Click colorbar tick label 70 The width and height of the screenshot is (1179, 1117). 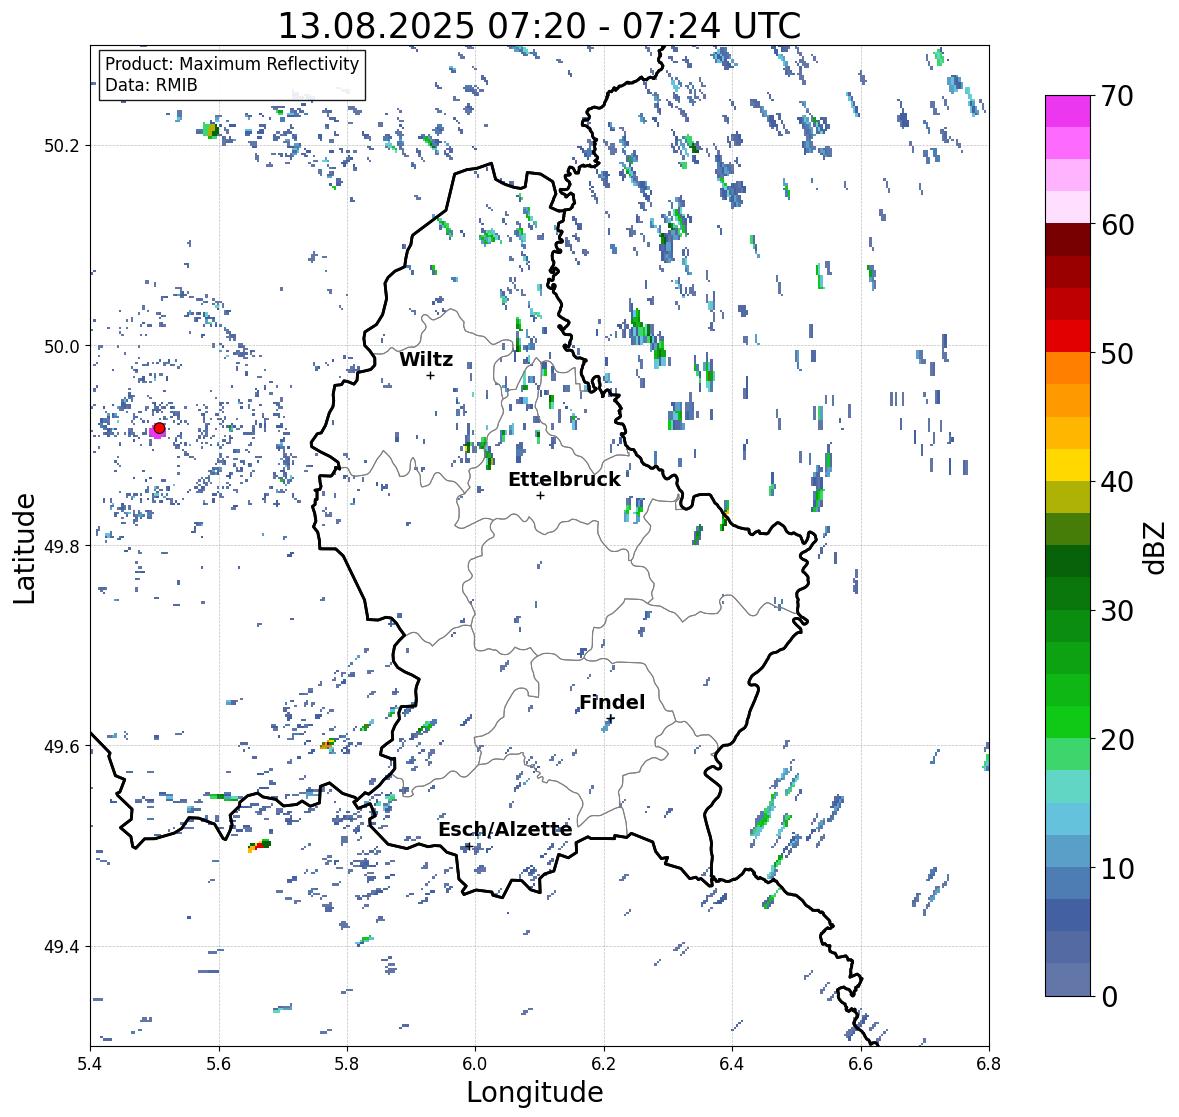click(1117, 96)
